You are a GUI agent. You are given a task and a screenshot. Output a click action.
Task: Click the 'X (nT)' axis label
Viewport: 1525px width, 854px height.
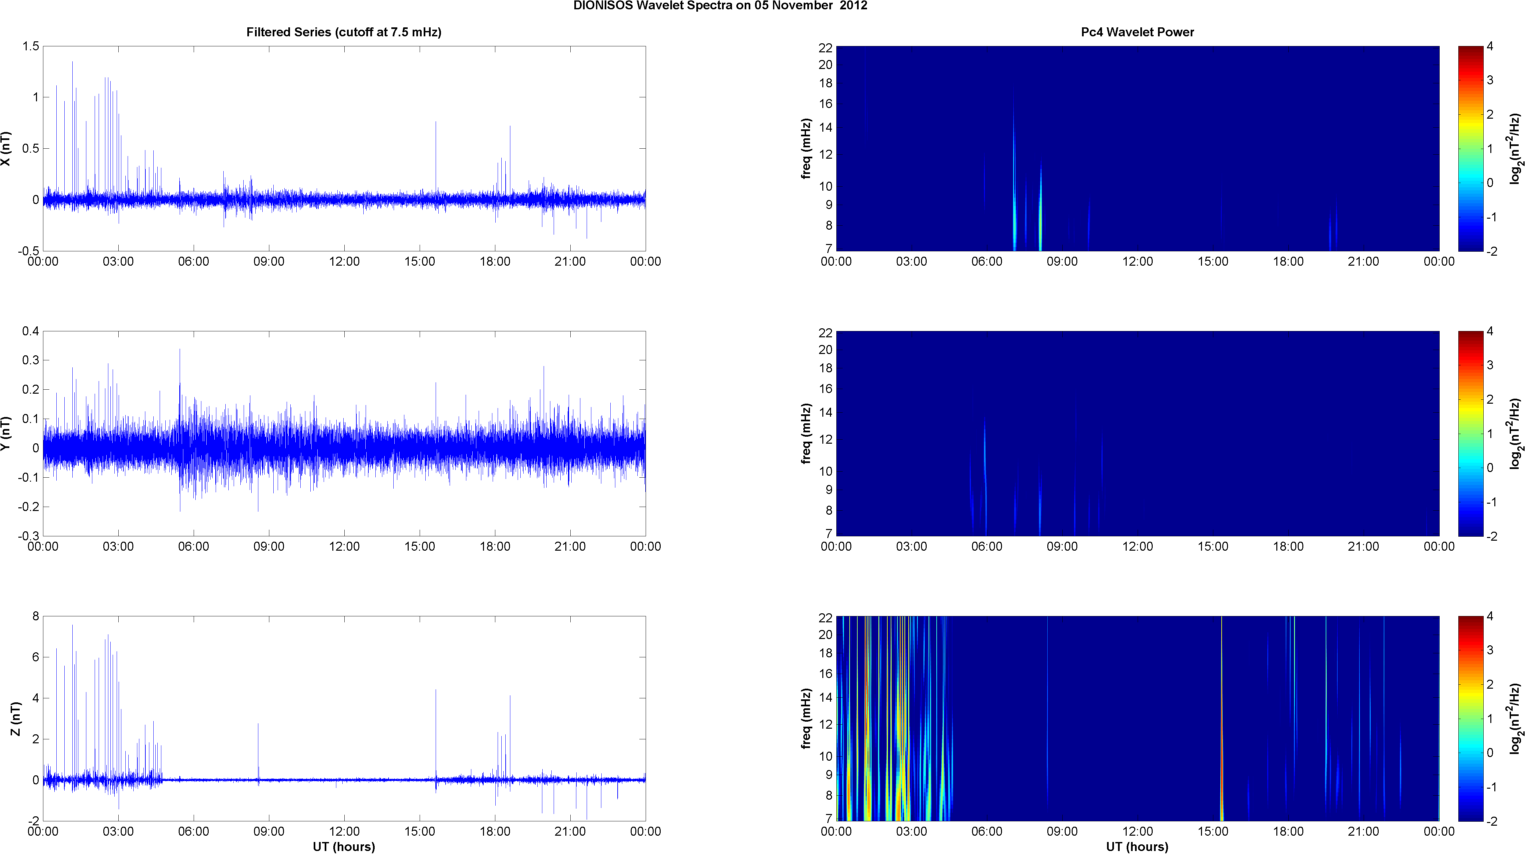(6, 149)
